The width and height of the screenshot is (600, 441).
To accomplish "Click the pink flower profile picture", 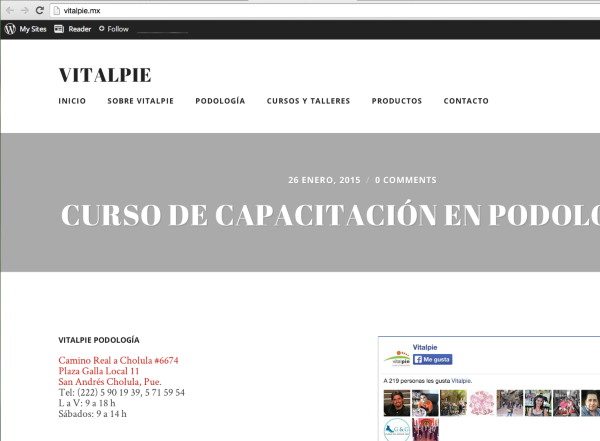I will tap(481, 403).
